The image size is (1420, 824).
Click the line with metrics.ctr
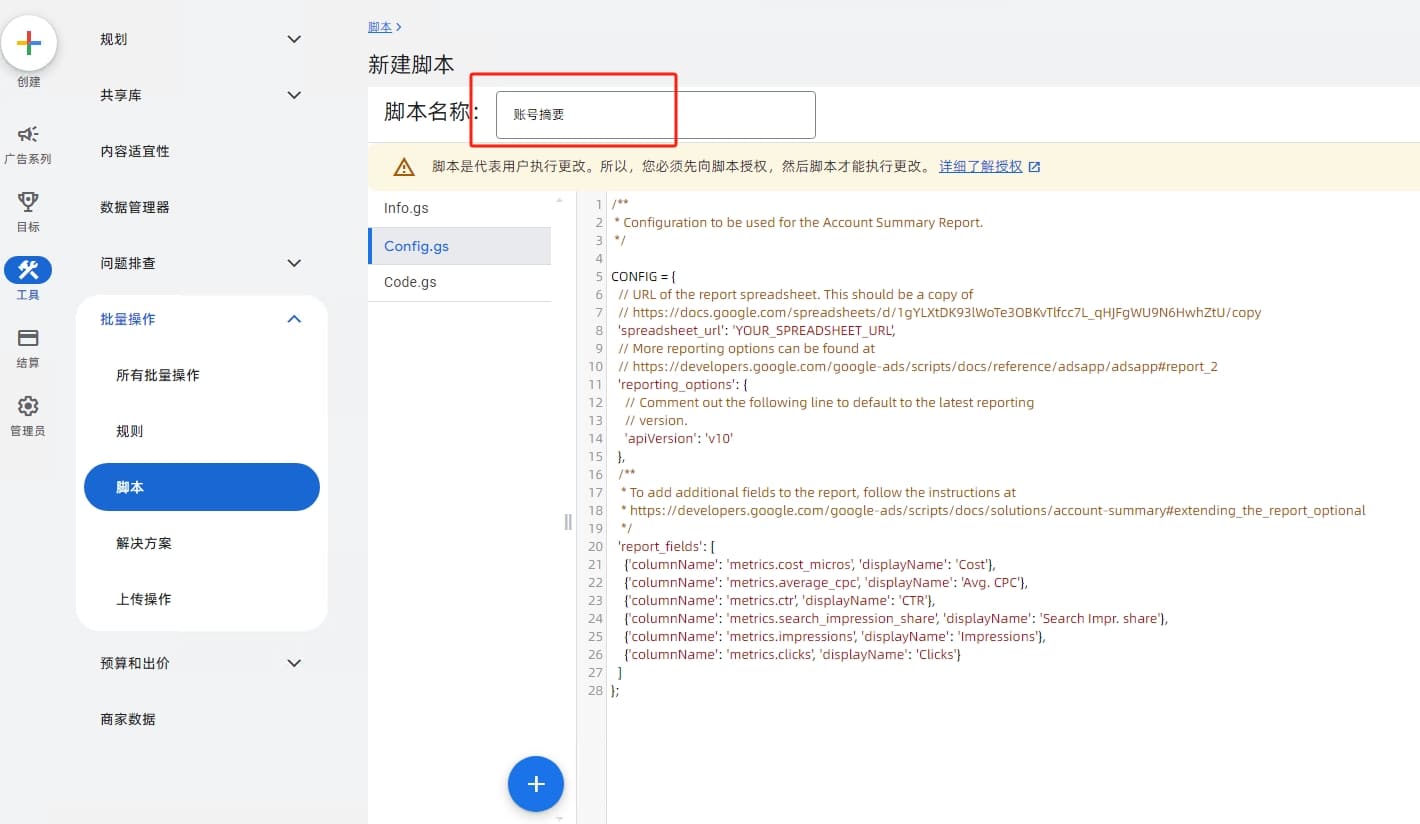[x=779, y=600]
